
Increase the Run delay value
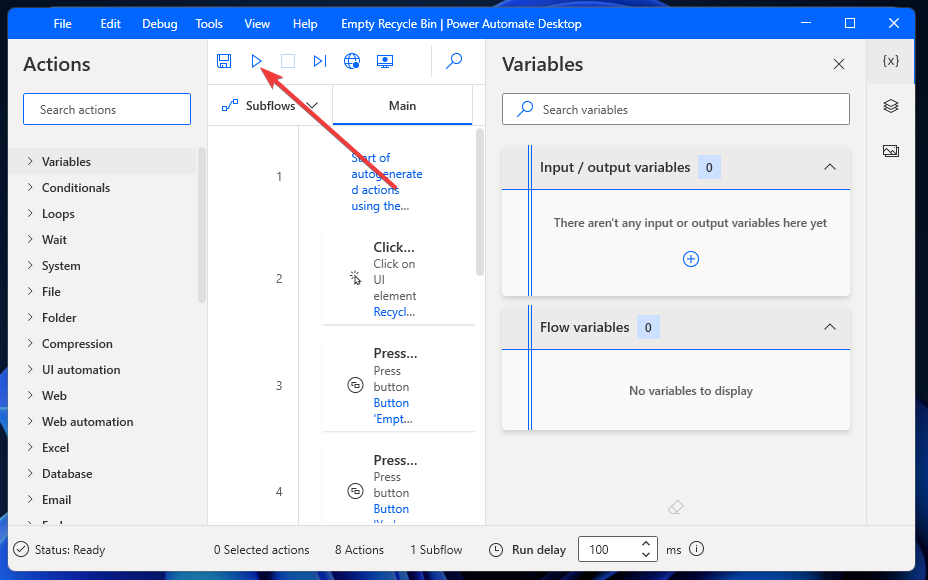[x=646, y=544]
